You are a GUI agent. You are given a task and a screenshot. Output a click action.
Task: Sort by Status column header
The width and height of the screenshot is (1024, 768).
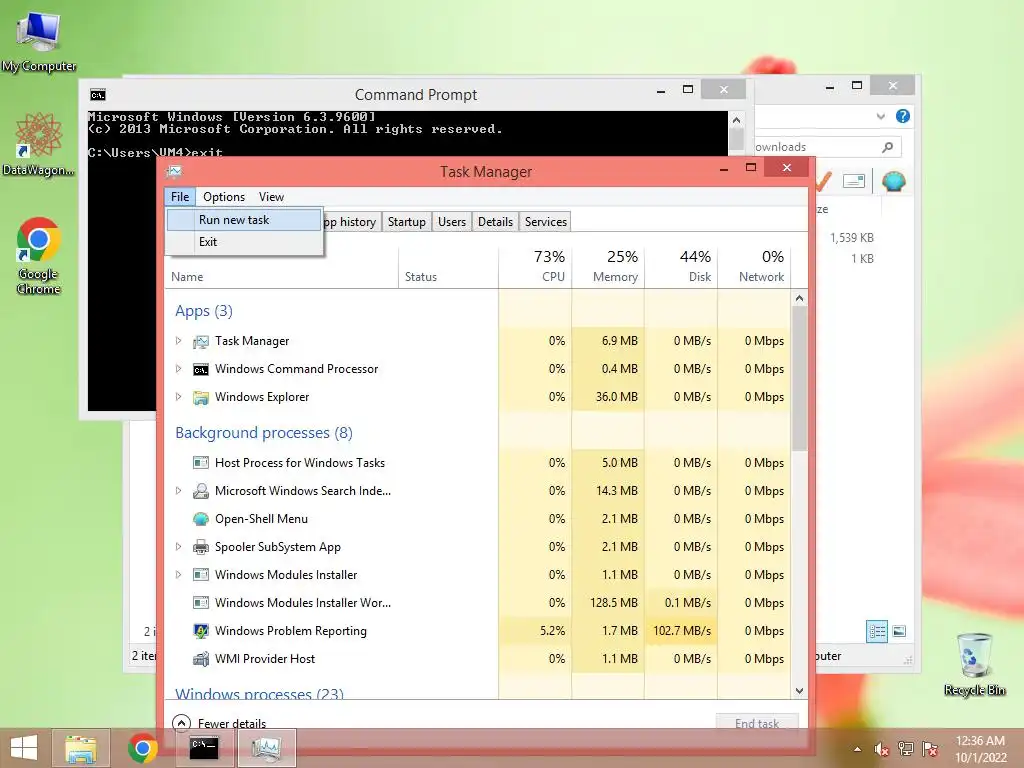click(448, 266)
